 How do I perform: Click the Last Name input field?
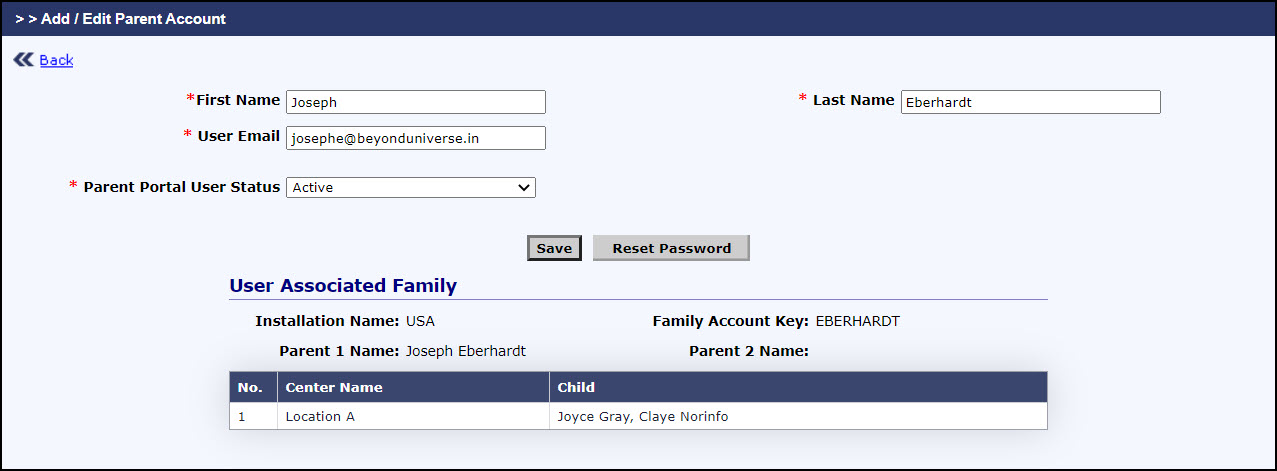click(1030, 102)
